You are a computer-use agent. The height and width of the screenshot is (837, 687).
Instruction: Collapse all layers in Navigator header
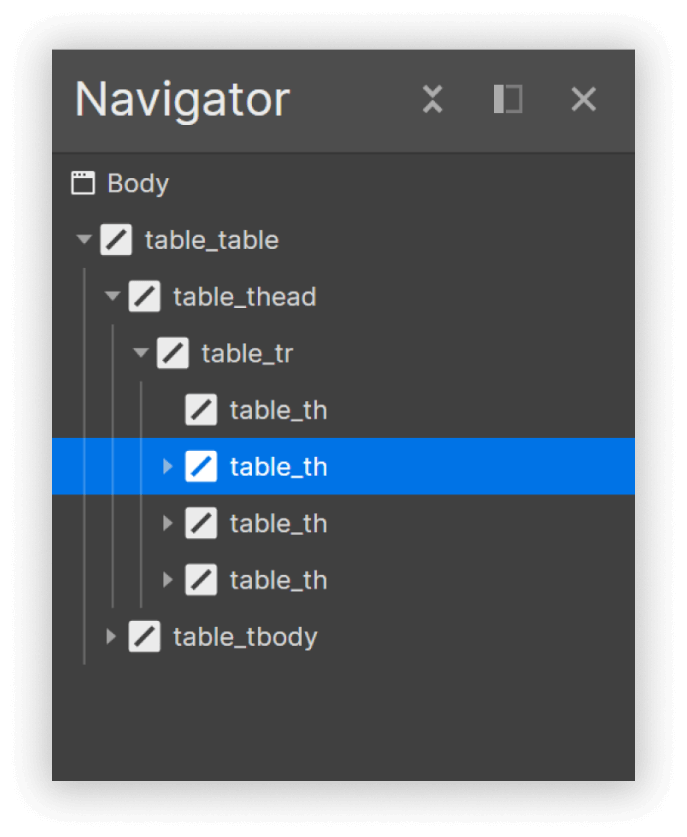(432, 99)
